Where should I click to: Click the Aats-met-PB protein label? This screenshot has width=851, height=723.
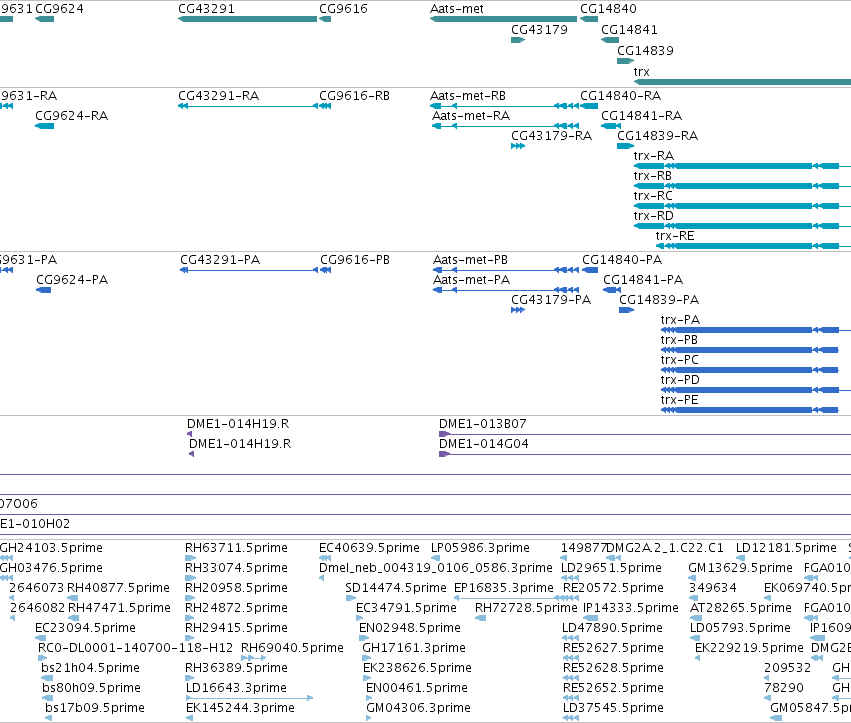470,260
